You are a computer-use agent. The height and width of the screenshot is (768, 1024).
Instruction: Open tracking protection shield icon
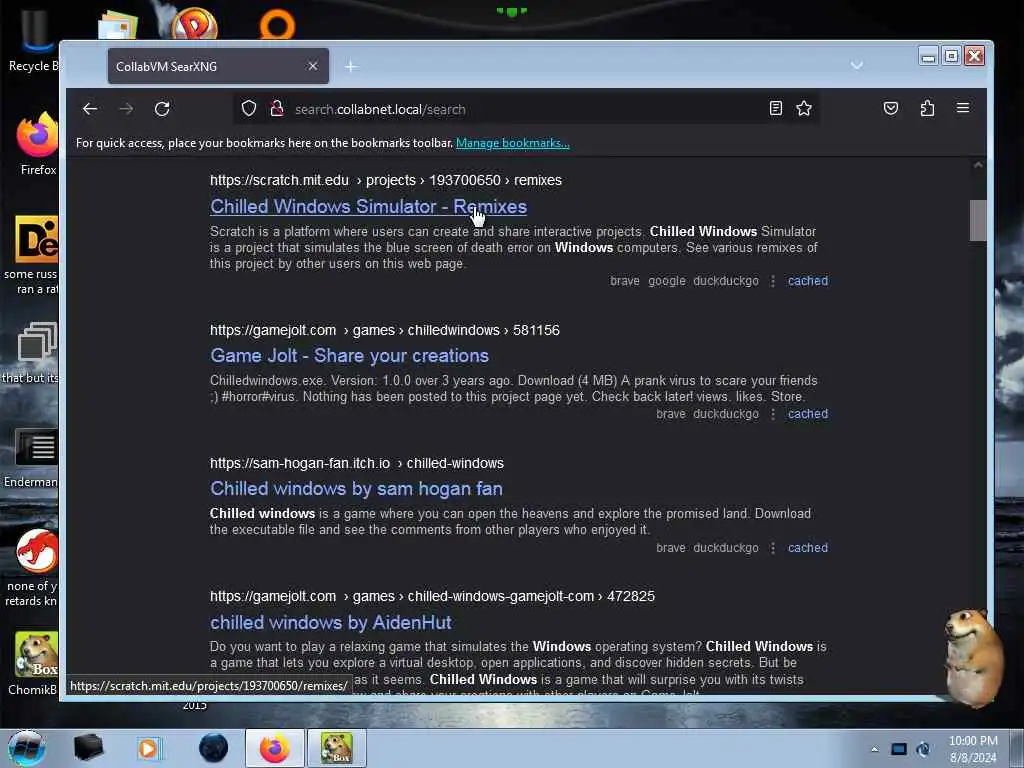[x=249, y=108]
